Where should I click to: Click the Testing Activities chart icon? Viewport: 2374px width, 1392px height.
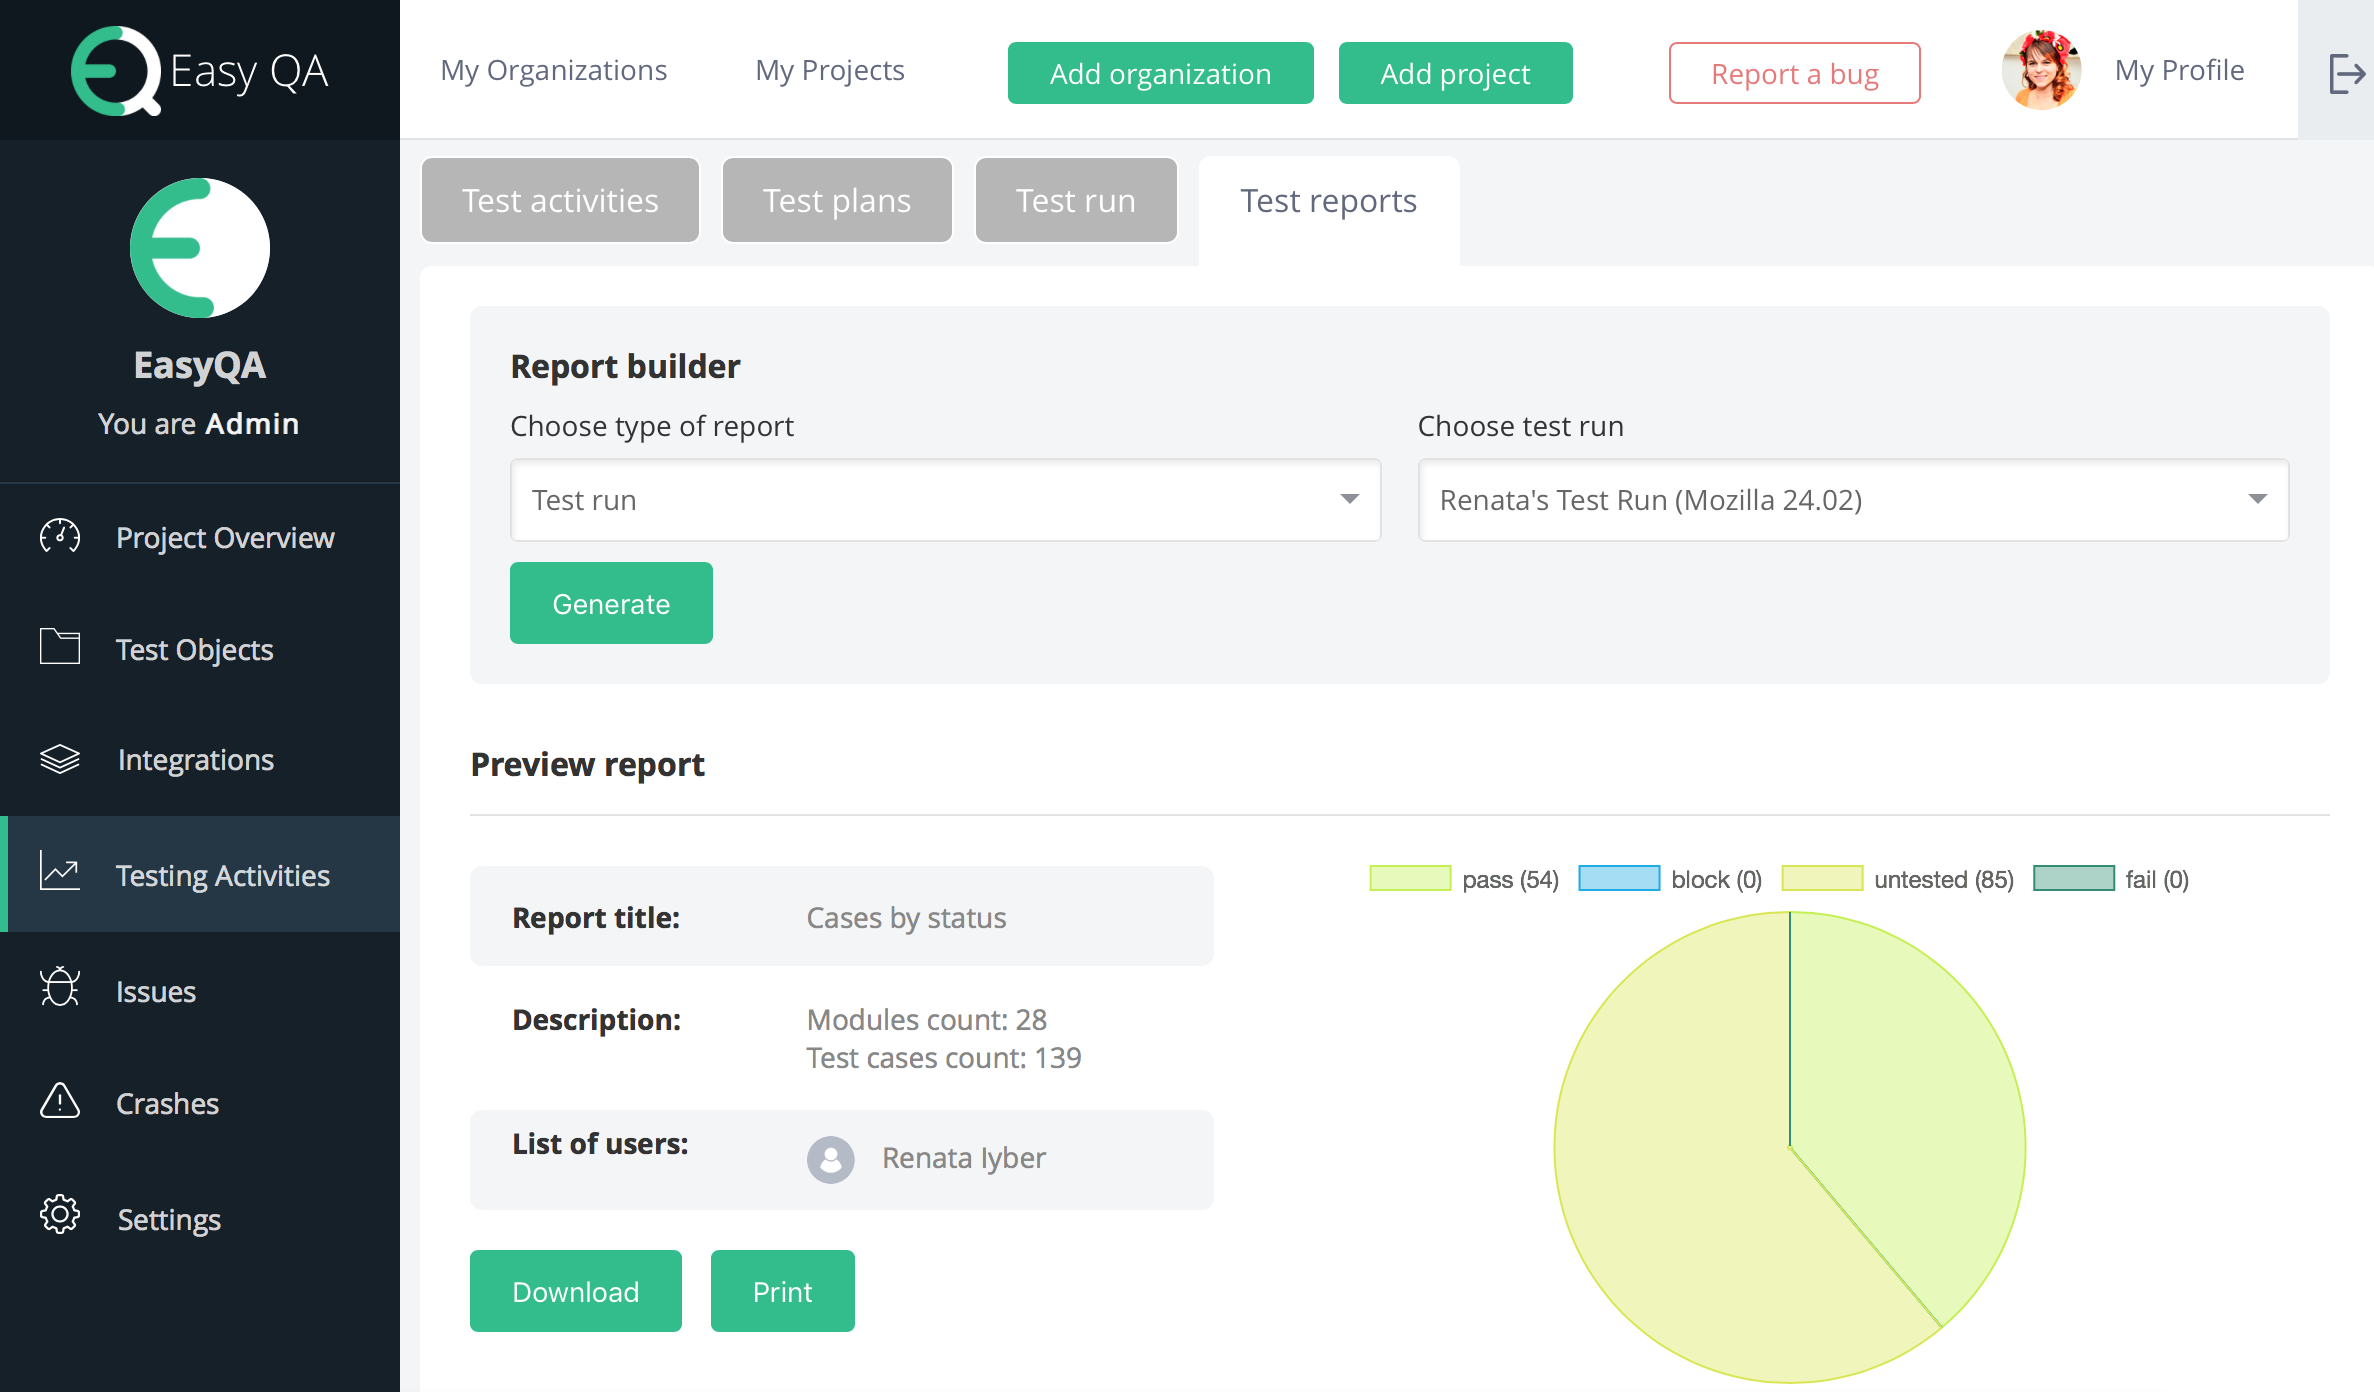60,871
